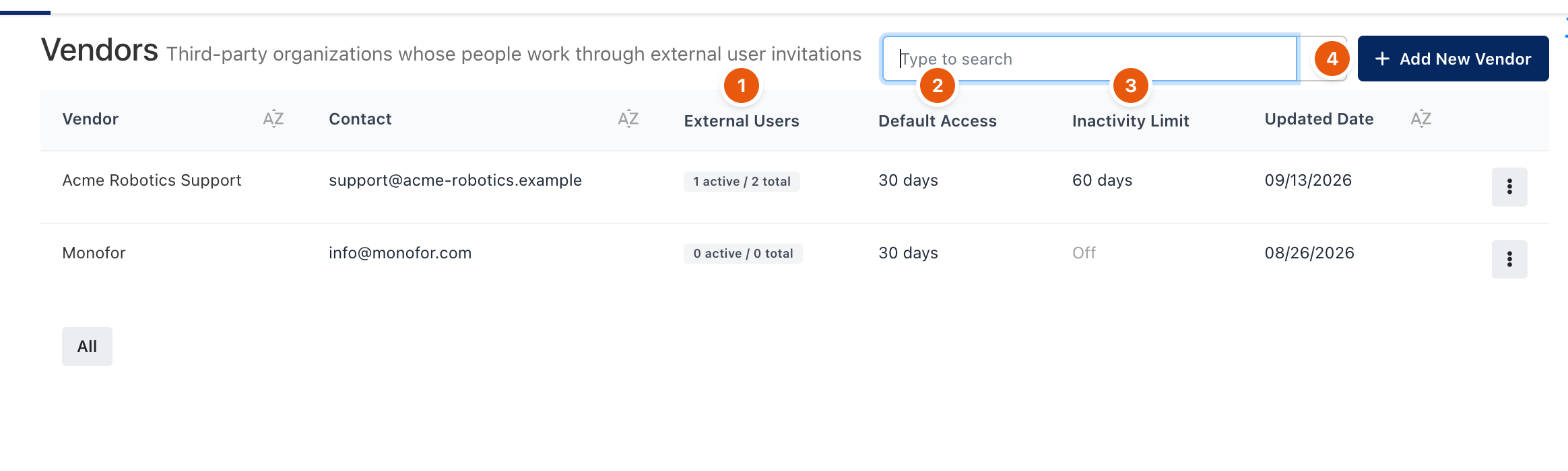
Task: Select the All filter button
Action: (x=87, y=346)
